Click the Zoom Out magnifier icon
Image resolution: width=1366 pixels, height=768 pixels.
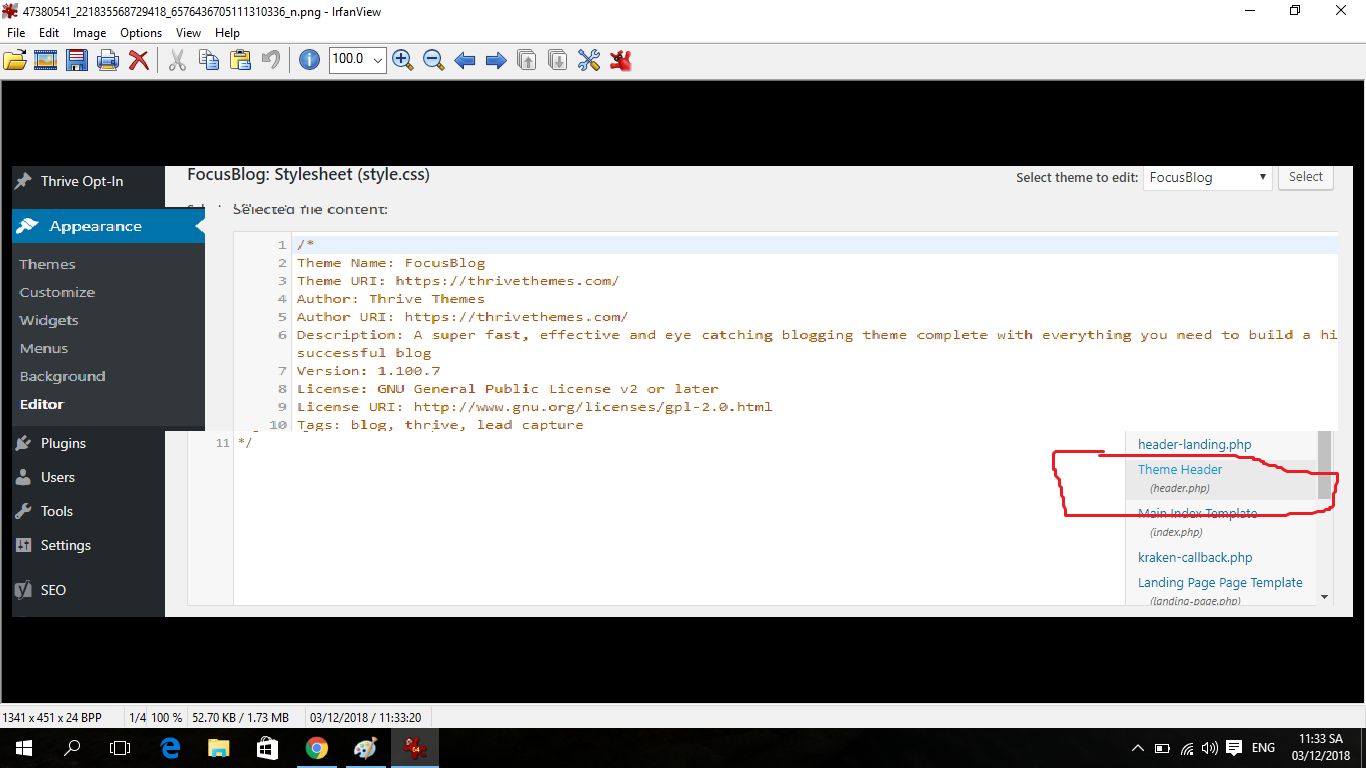433,60
